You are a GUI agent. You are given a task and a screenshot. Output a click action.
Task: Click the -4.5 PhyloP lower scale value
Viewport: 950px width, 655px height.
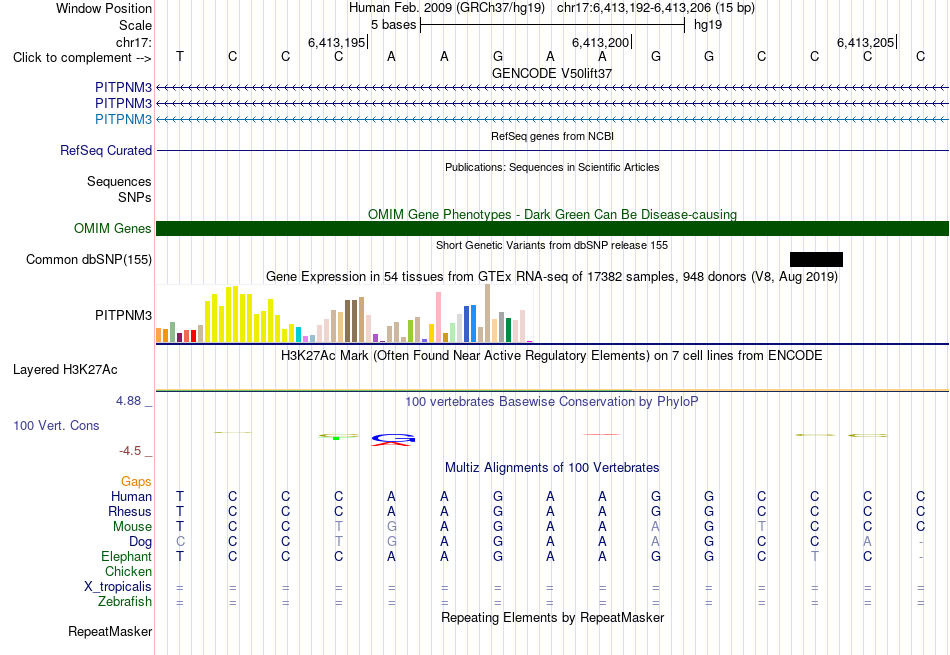[130, 451]
